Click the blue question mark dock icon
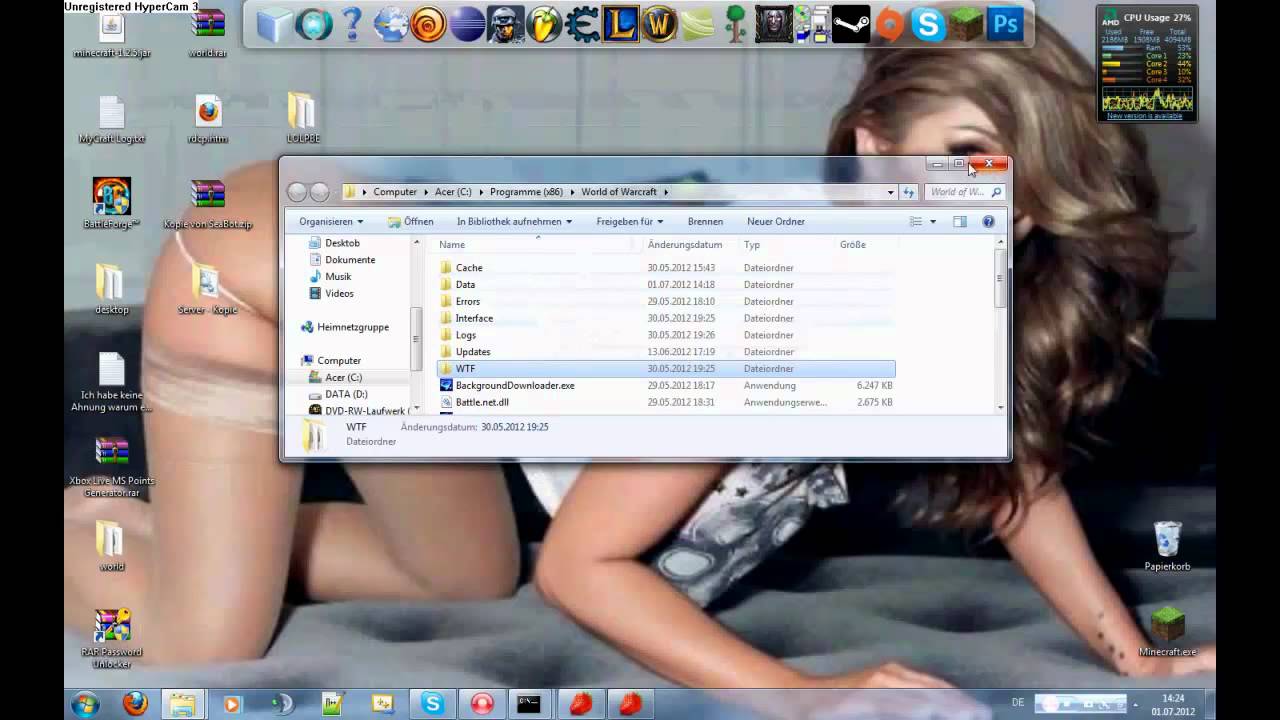Image resolution: width=1280 pixels, height=720 pixels. [351, 24]
